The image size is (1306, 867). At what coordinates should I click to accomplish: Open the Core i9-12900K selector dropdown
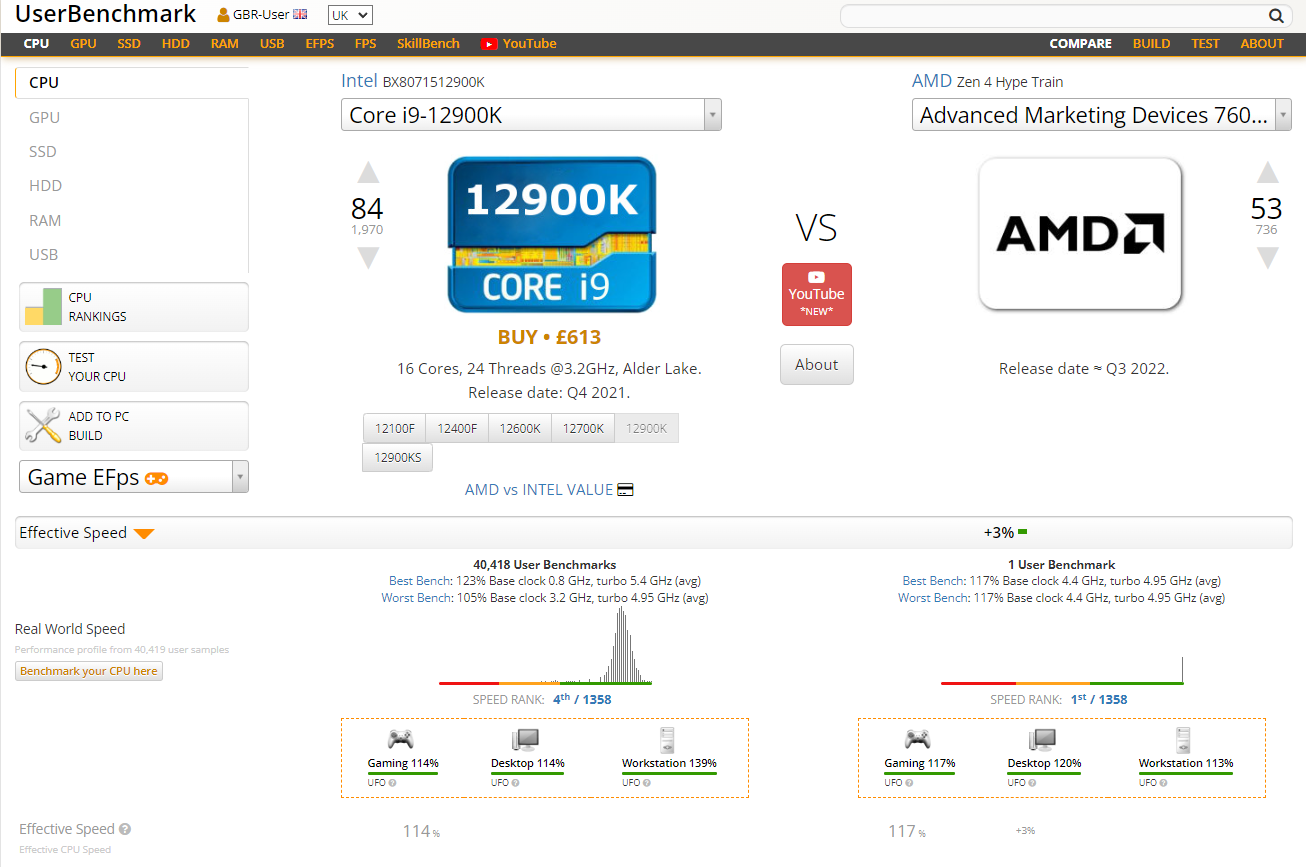pos(531,115)
